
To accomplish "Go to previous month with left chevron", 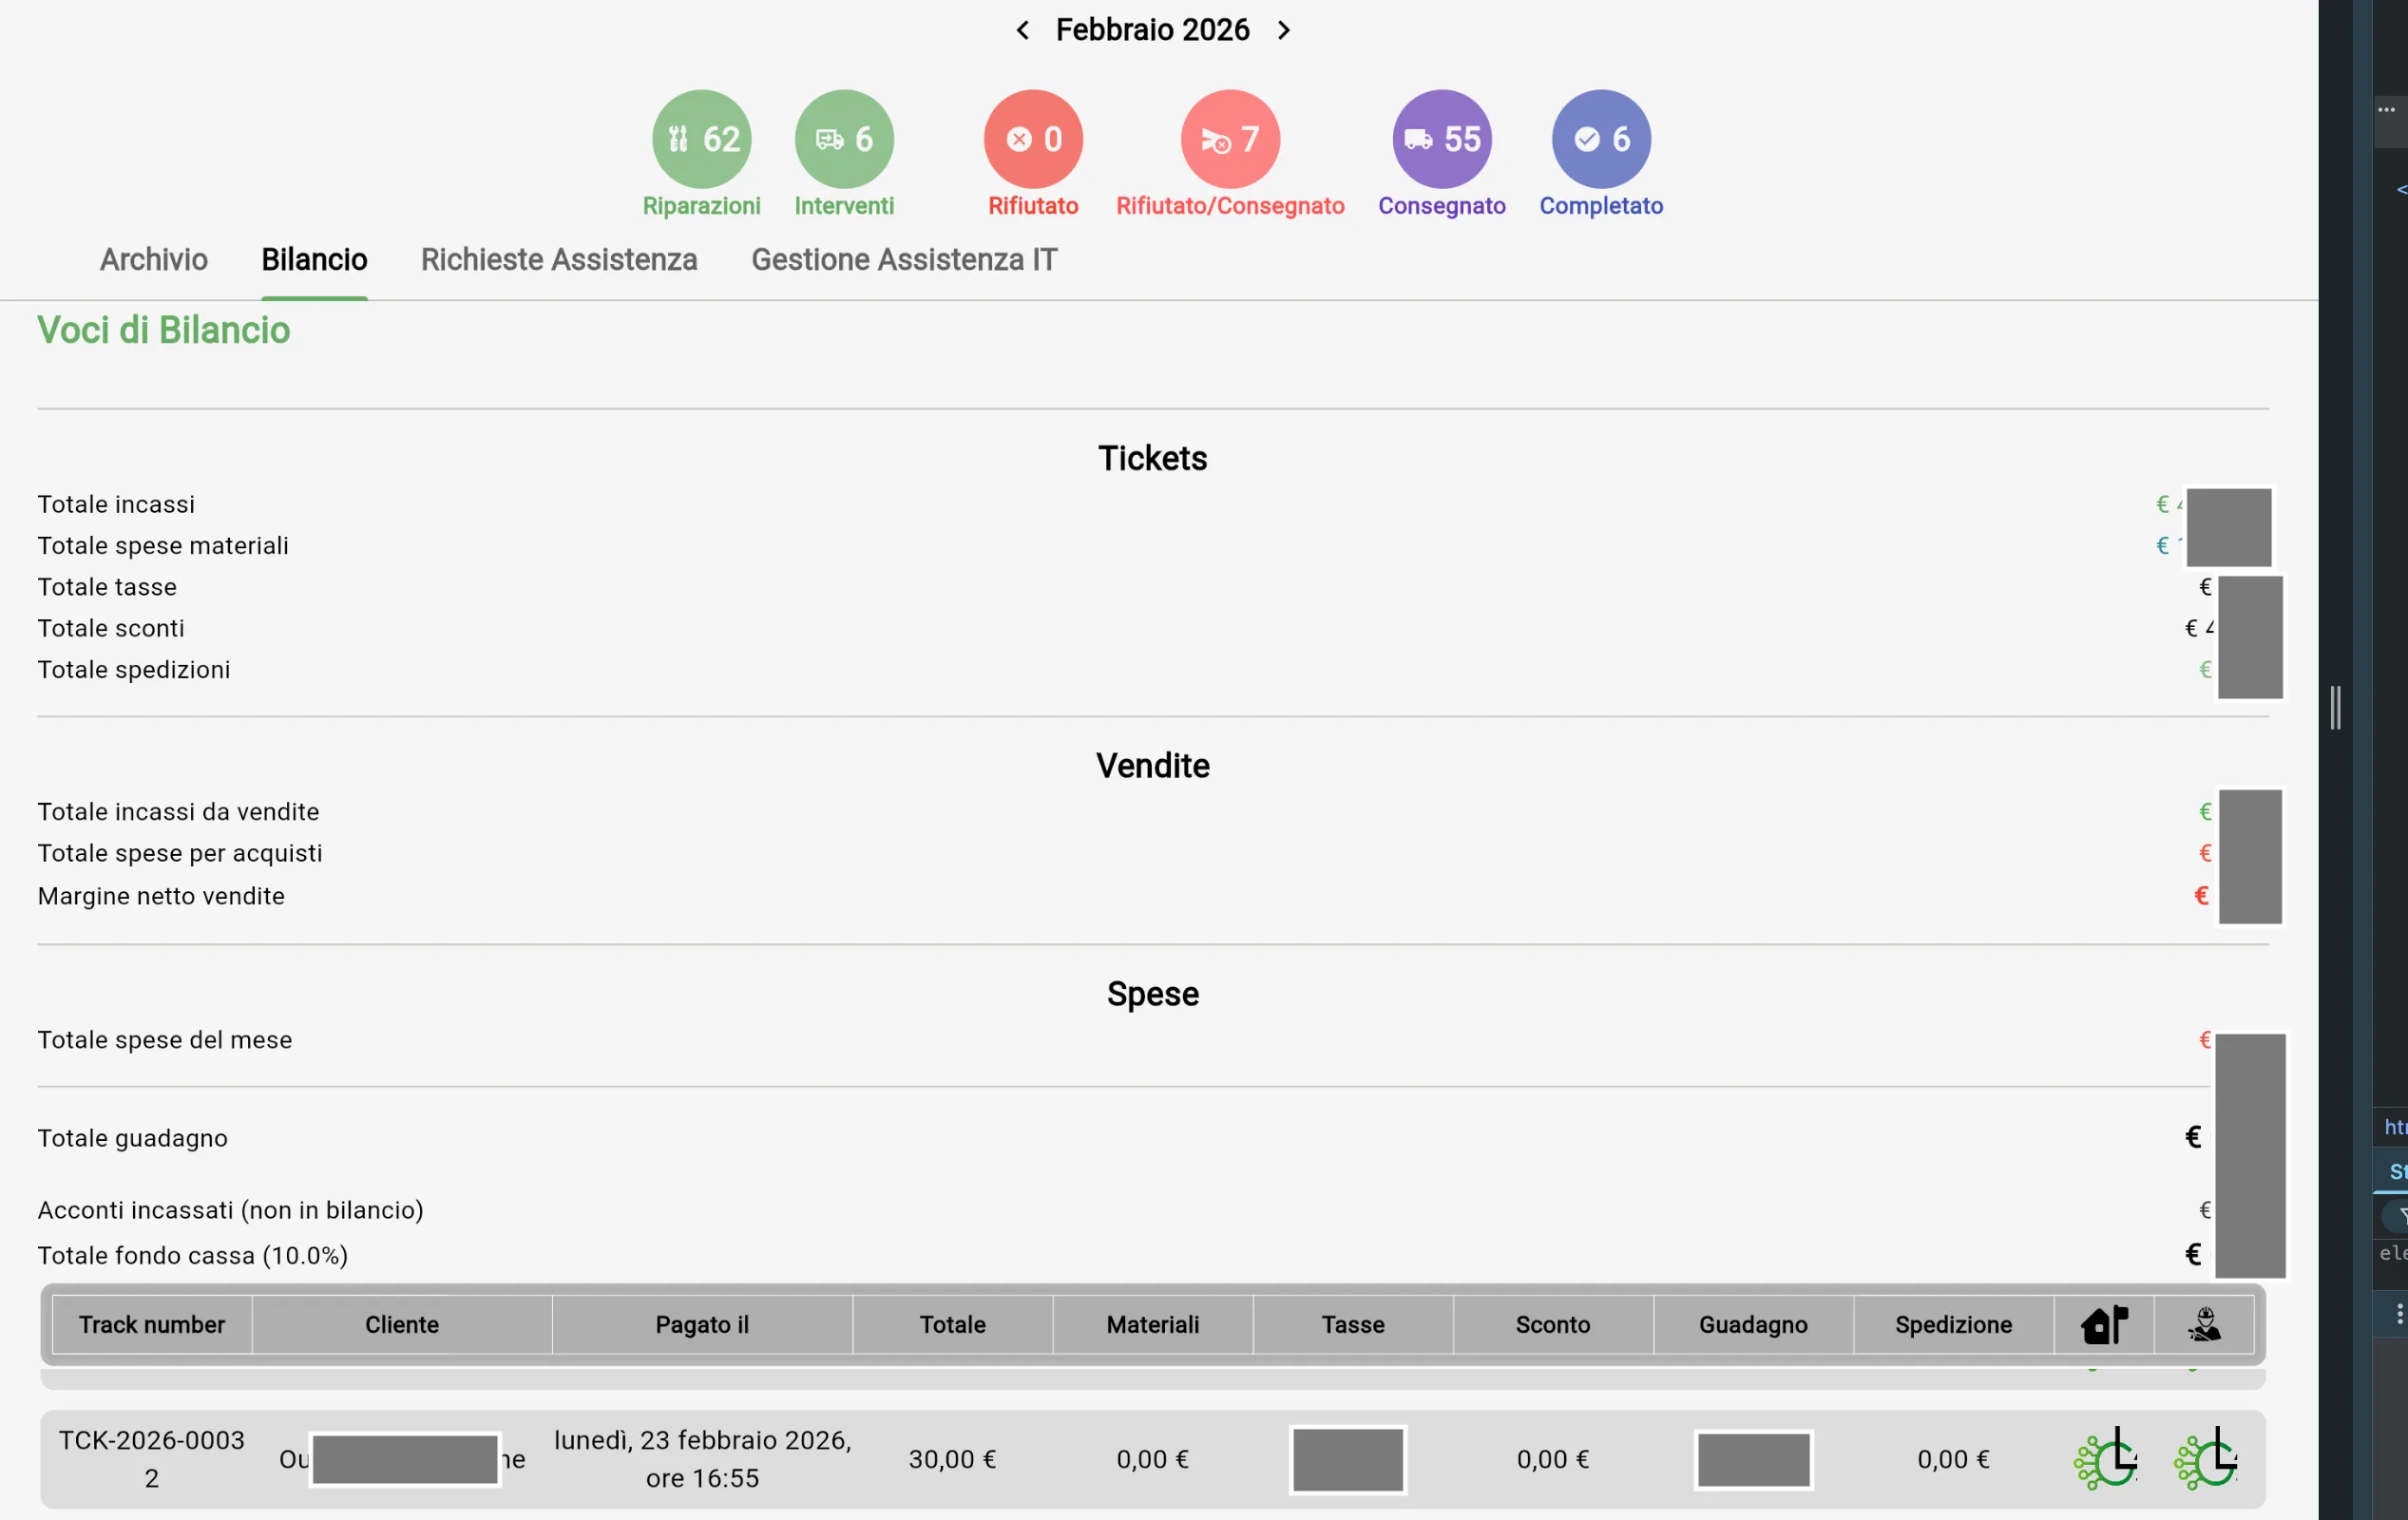I will coord(1022,30).
